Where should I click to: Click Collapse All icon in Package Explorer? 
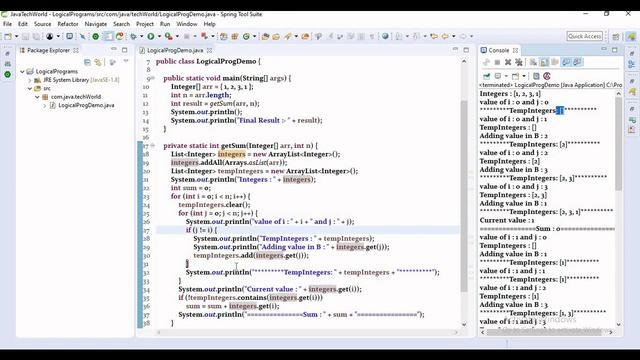click(x=87, y=62)
